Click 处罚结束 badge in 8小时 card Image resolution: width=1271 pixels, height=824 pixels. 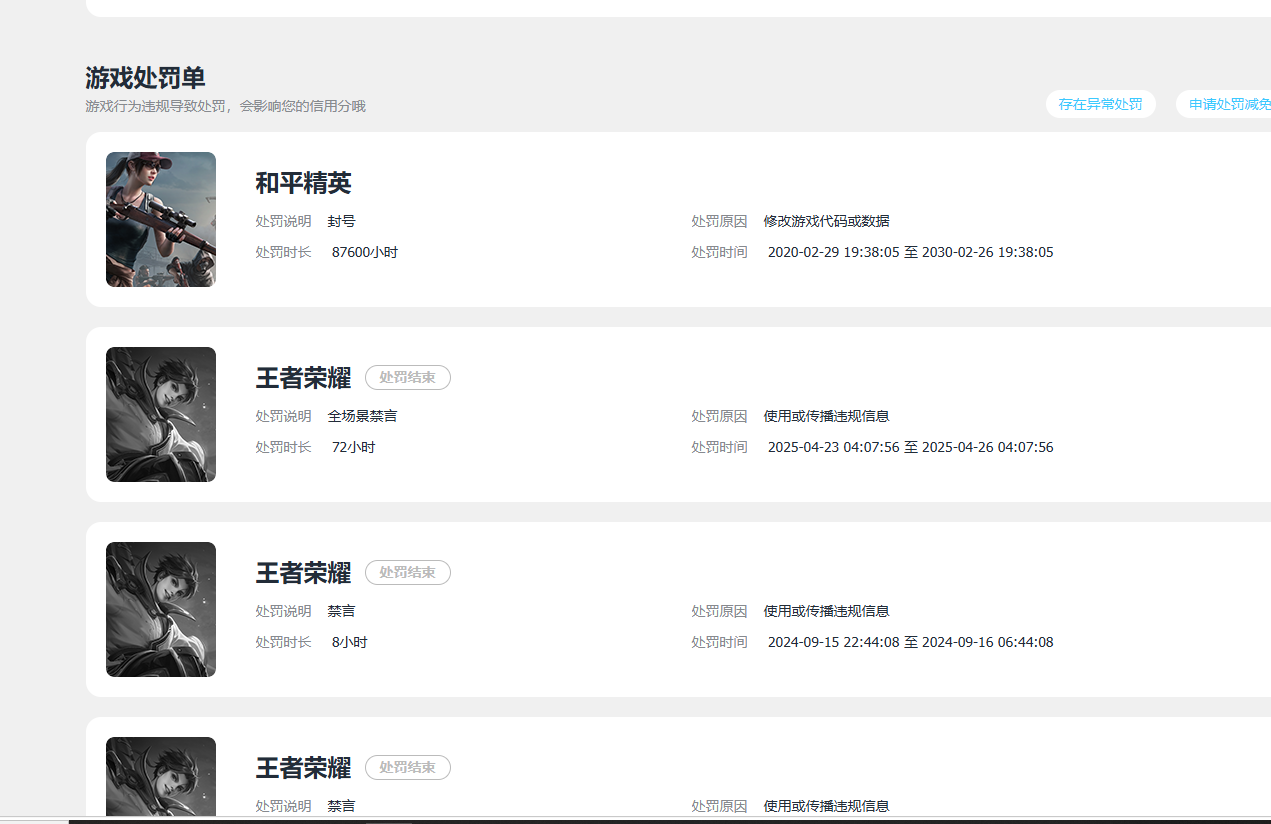408,573
